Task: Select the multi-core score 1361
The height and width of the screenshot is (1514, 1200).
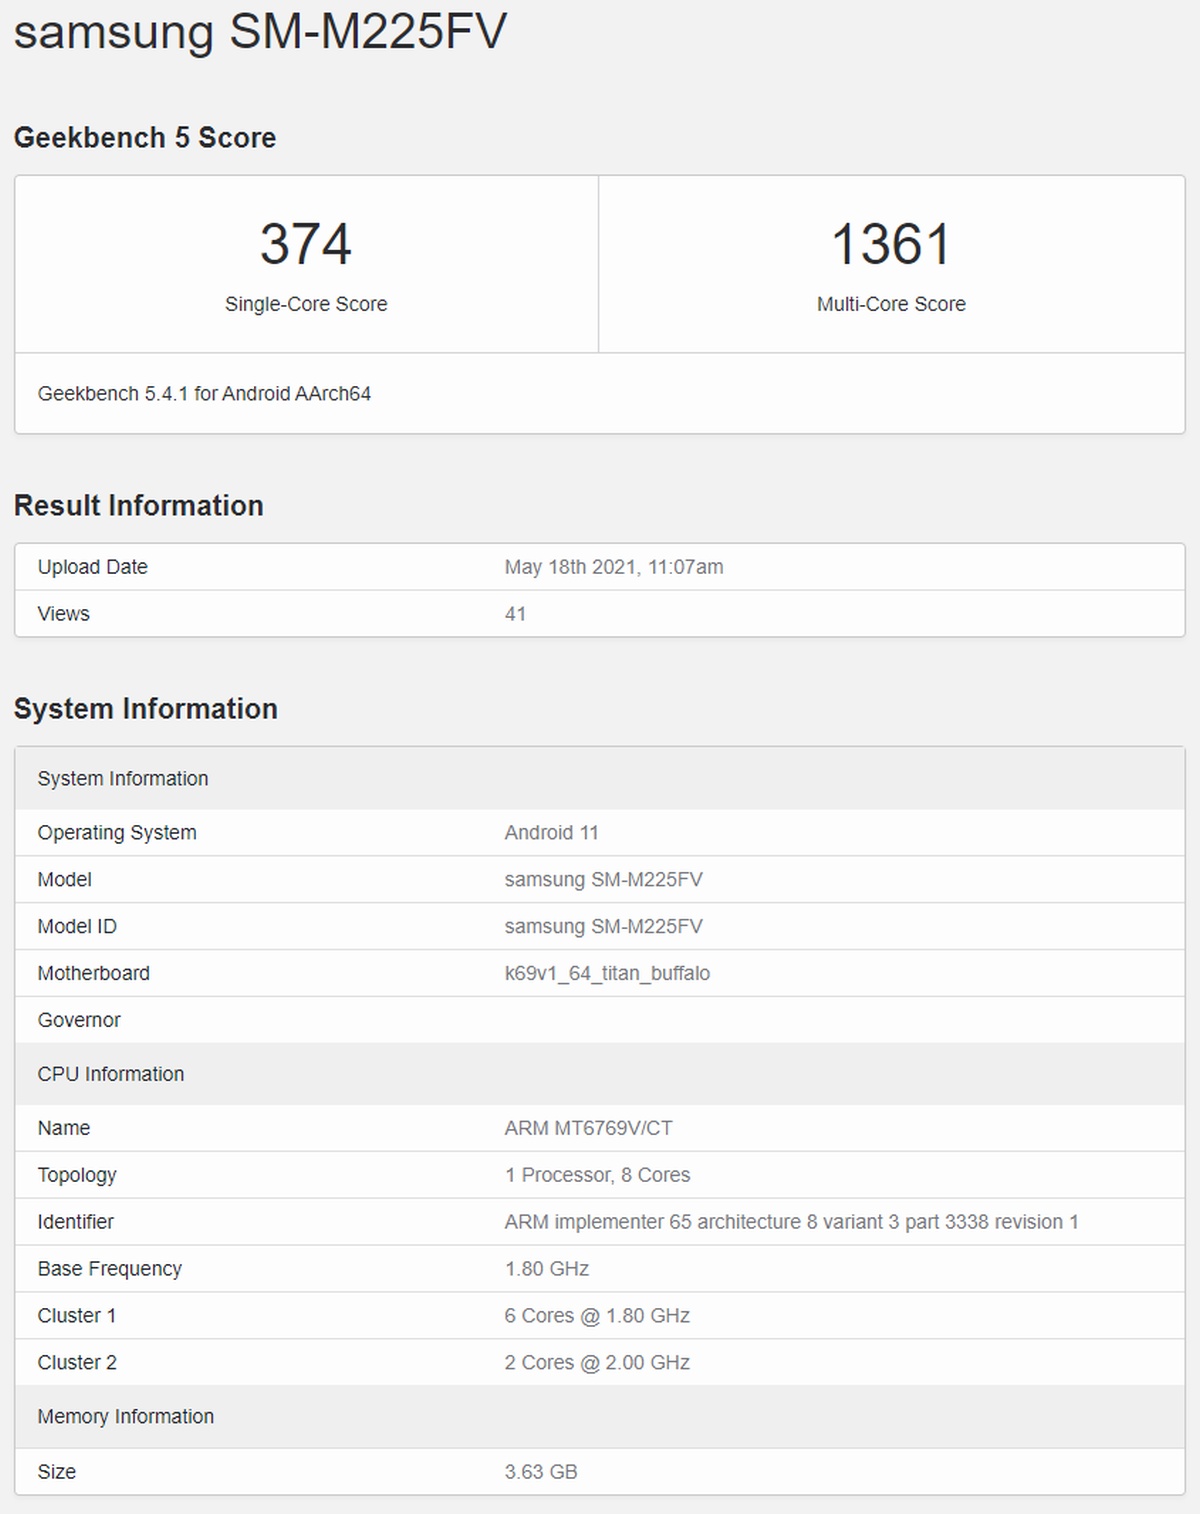Action: (891, 244)
